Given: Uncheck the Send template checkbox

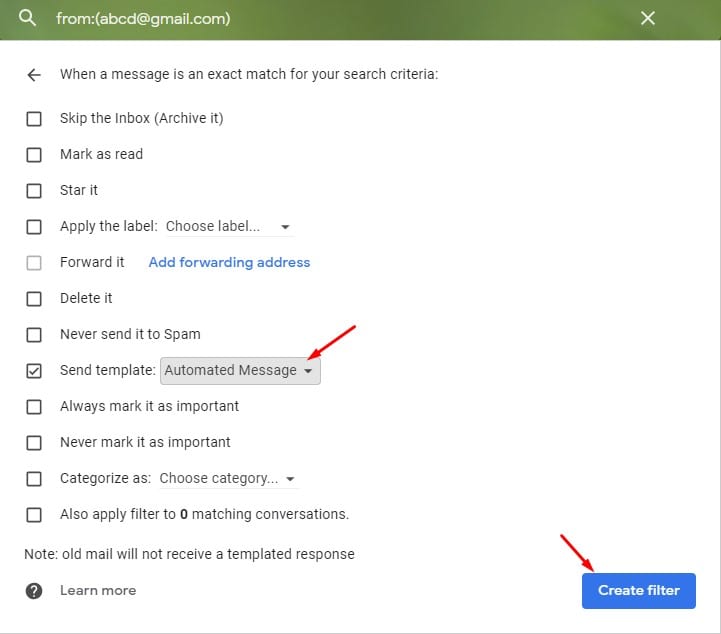Looking at the screenshot, I should [34, 371].
